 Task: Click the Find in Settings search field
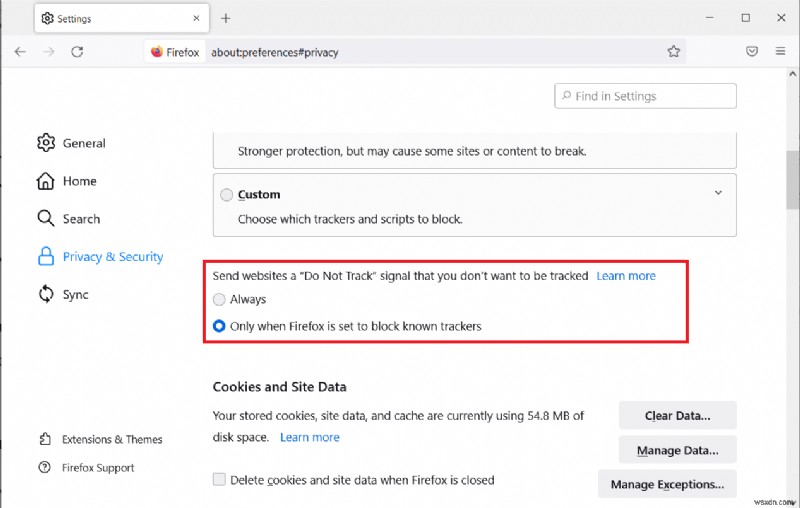[646, 96]
